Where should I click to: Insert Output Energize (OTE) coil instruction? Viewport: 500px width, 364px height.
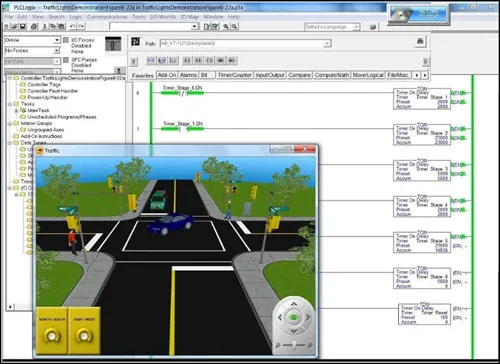[209, 60]
